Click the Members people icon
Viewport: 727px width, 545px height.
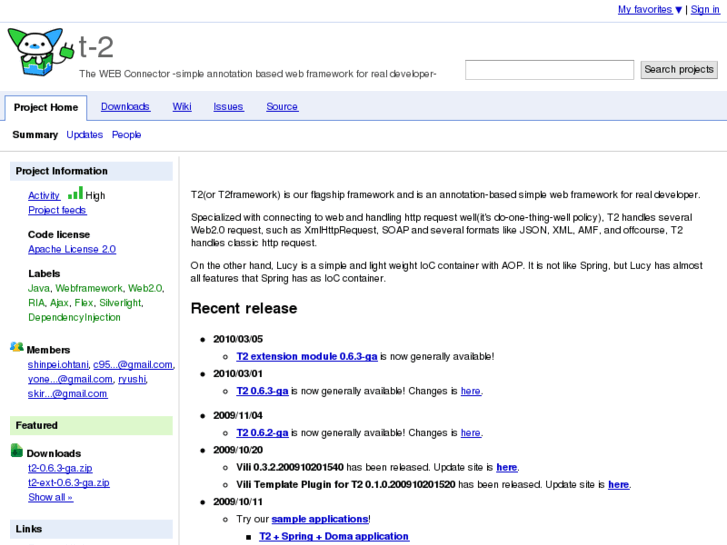[x=17, y=347]
